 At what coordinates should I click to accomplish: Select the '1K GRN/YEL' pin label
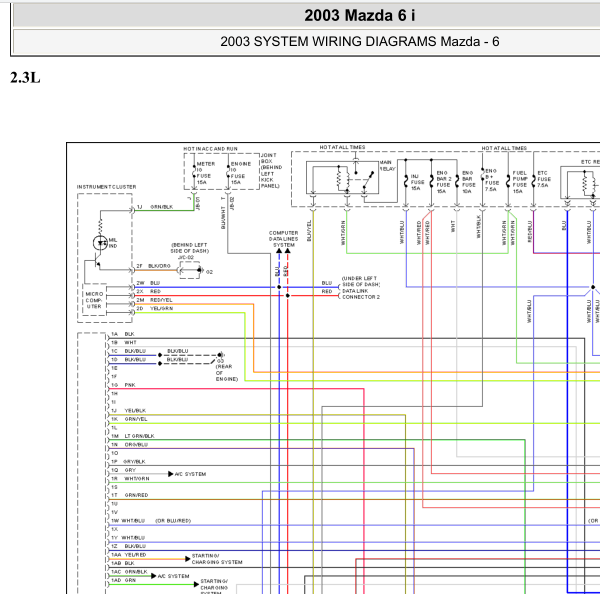[x=129, y=419]
